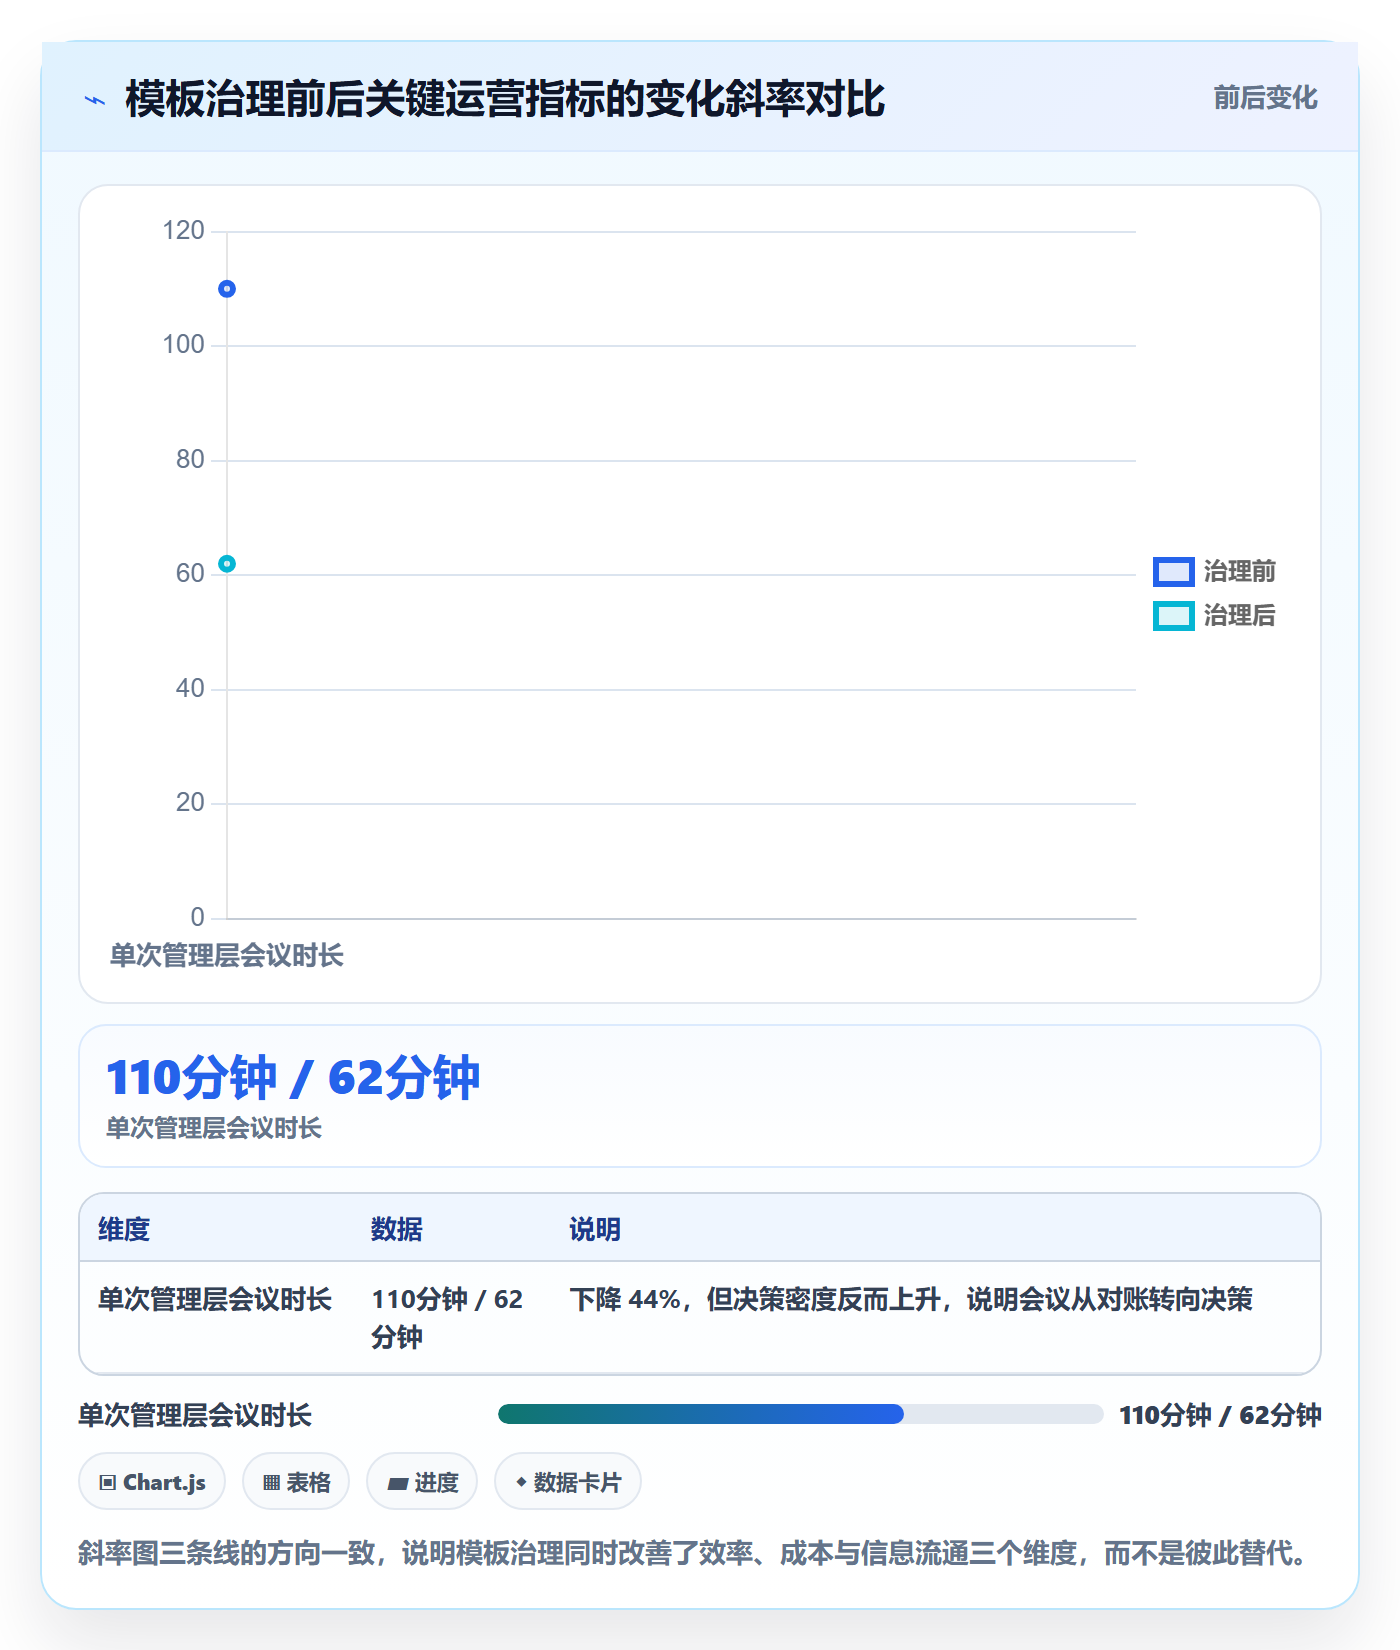Click the card subtitle 单次管理层会议时长
The width and height of the screenshot is (1400, 1650).
coord(214,1128)
